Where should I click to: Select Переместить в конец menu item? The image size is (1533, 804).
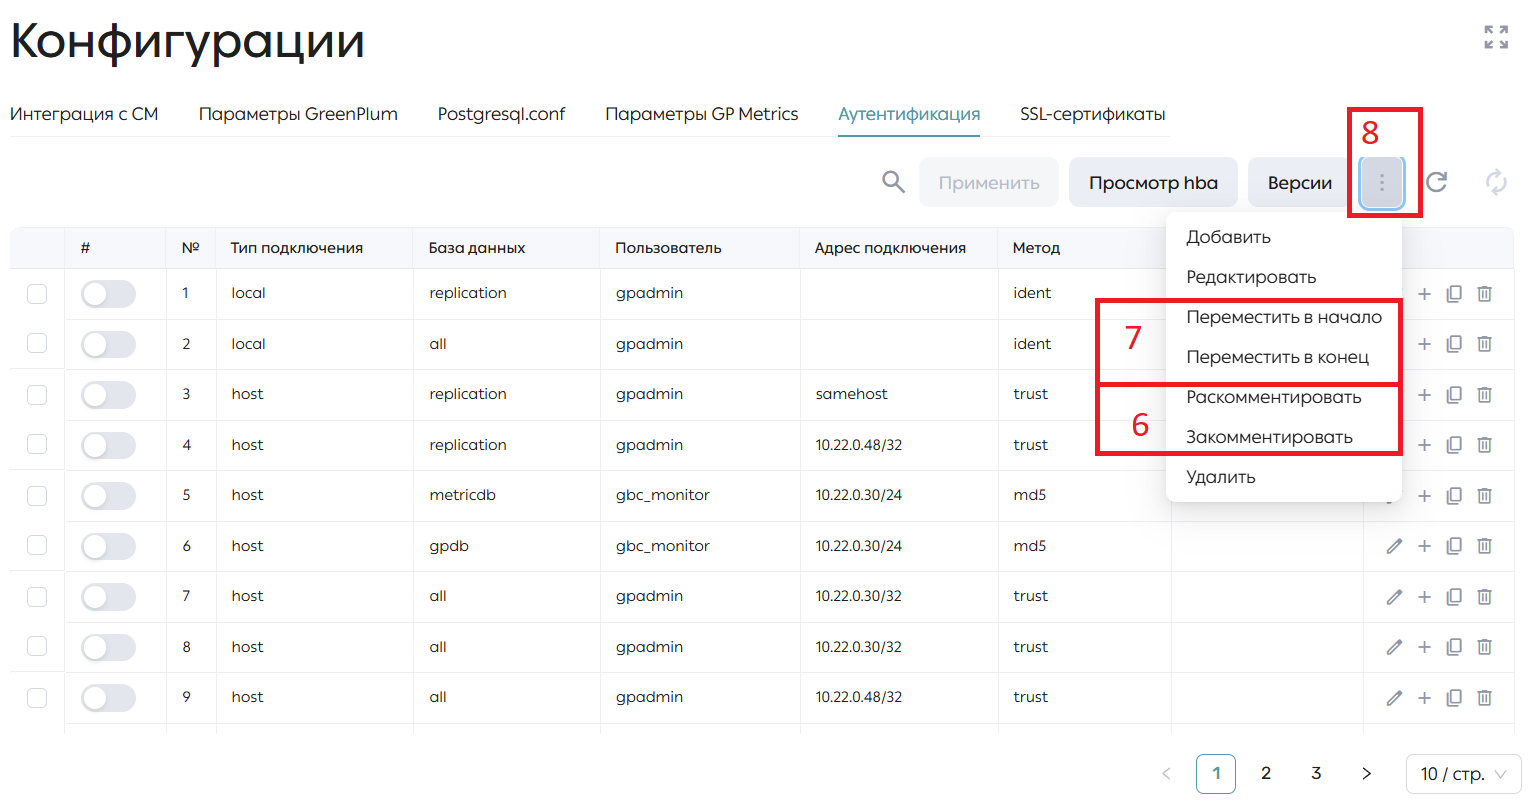(x=1284, y=357)
